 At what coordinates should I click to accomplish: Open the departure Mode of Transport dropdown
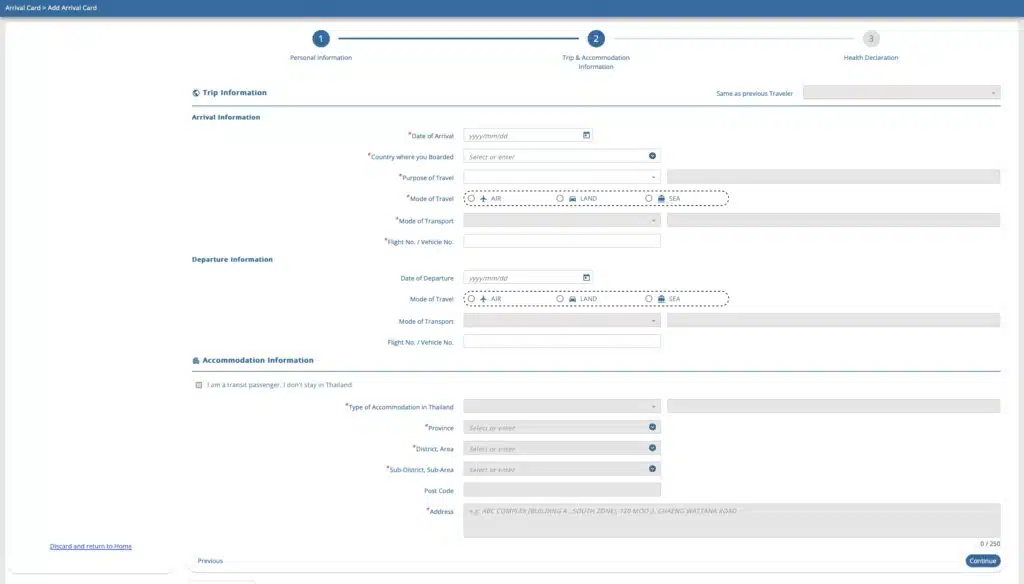point(562,321)
